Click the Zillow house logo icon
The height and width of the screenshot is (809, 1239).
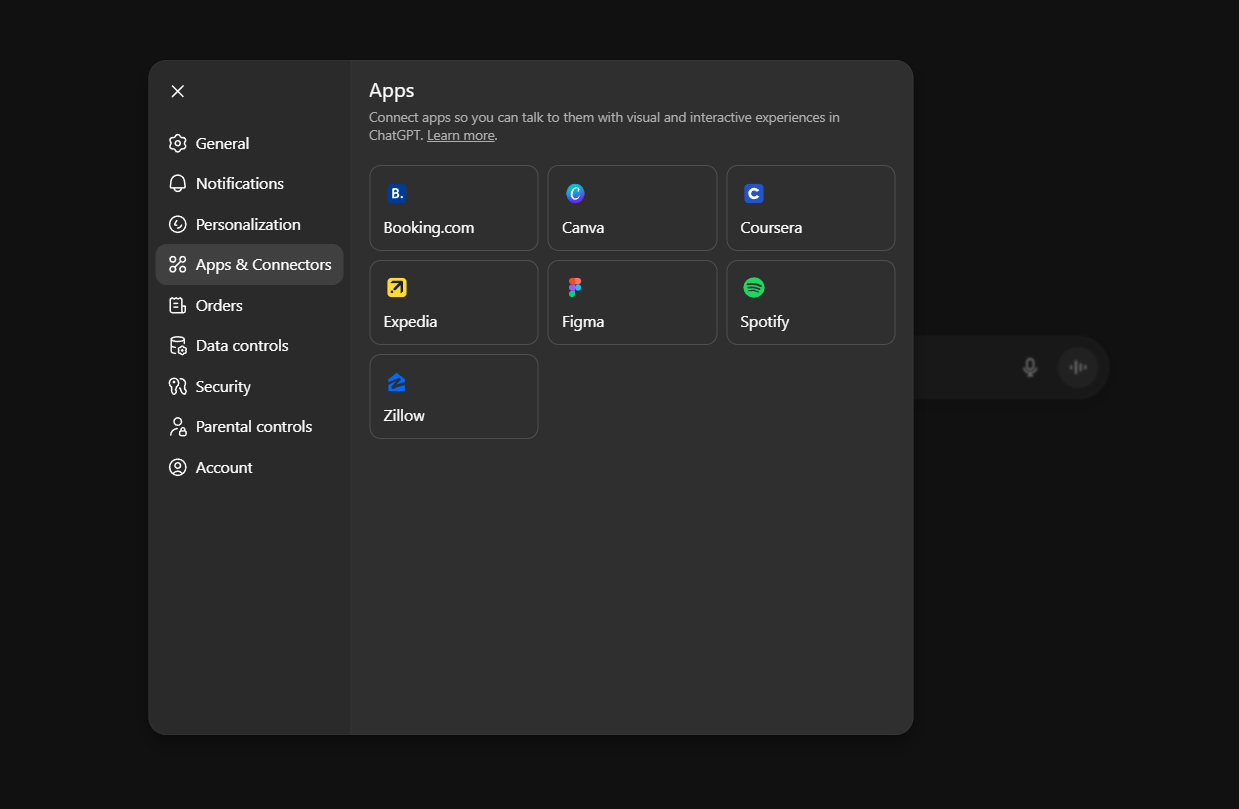point(397,382)
